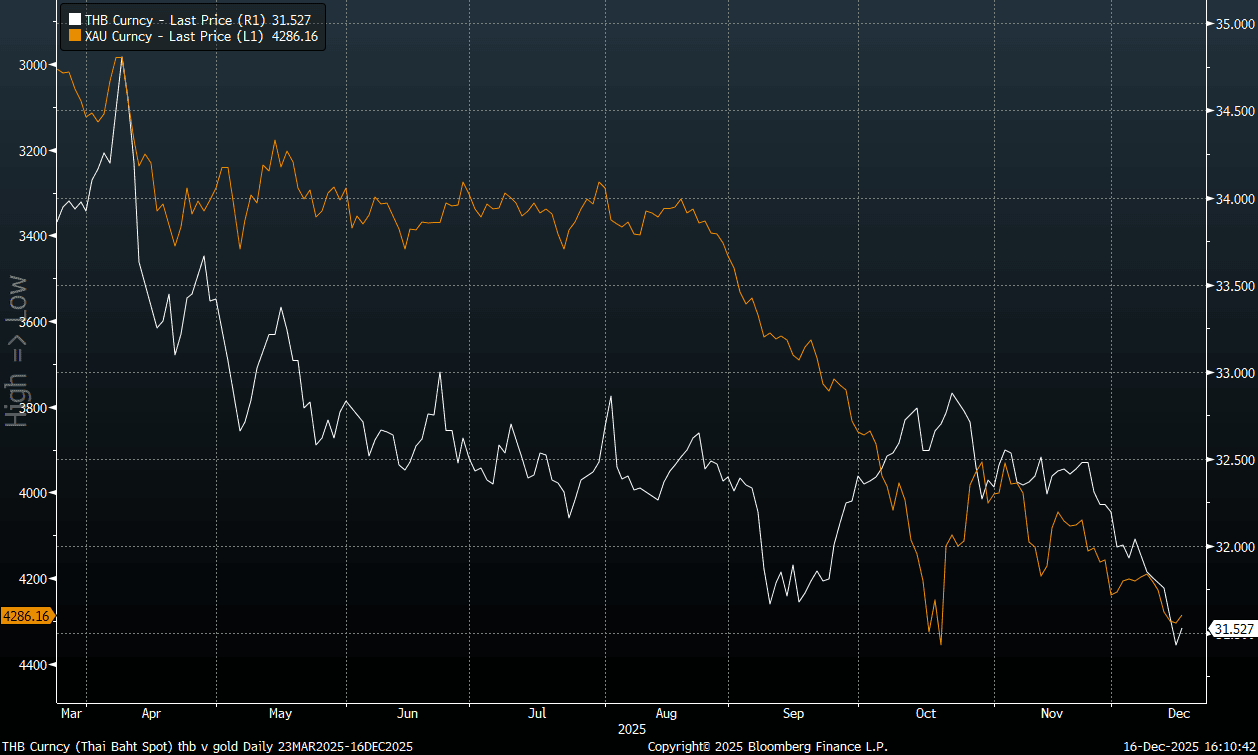Click the orange XAU Curncy legend swatch
Screen dimensions: 1258x755
74,36
